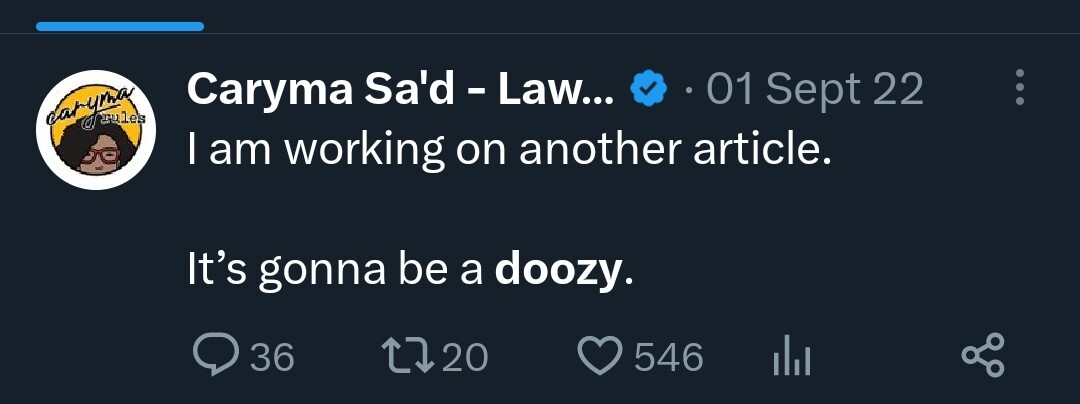
Task: Click the text "It's gonna be a"
Action: point(336,271)
